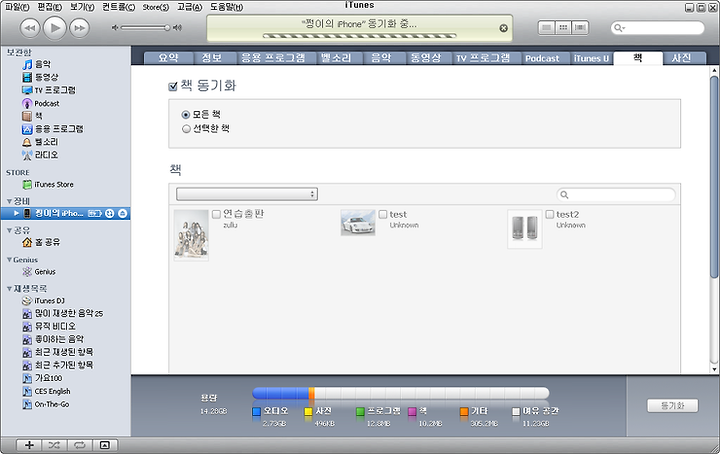Viewport: 720px width, 454px height.
Task: Go to previous track button
Action: (x=30, y=28)
